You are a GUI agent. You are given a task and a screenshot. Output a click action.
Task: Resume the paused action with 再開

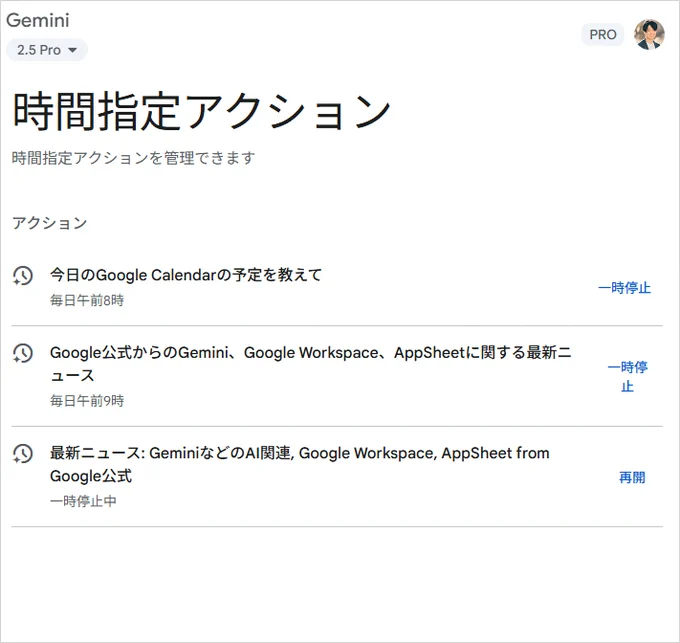pos(632,477)
